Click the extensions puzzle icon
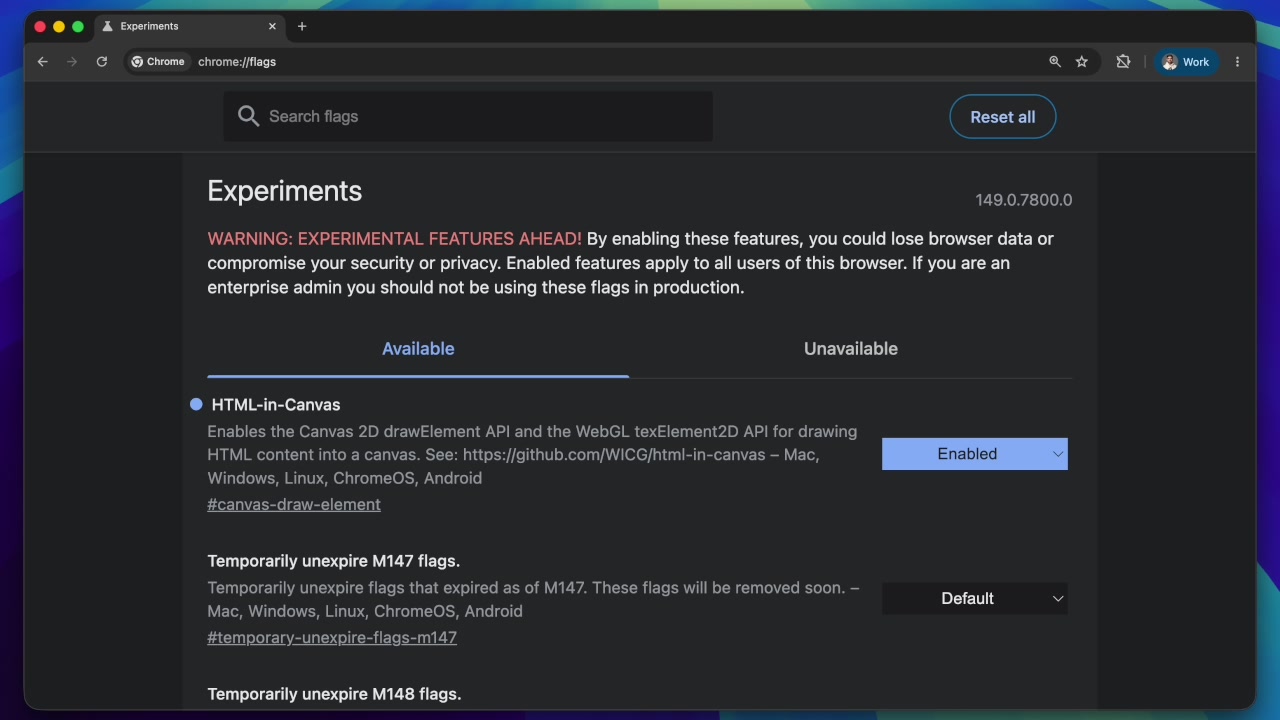1280x720 pixels. [1123, 61]
